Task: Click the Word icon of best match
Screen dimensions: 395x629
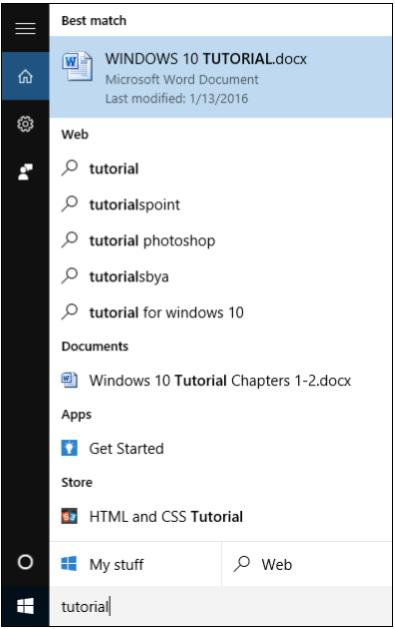Action: [77, 66]
